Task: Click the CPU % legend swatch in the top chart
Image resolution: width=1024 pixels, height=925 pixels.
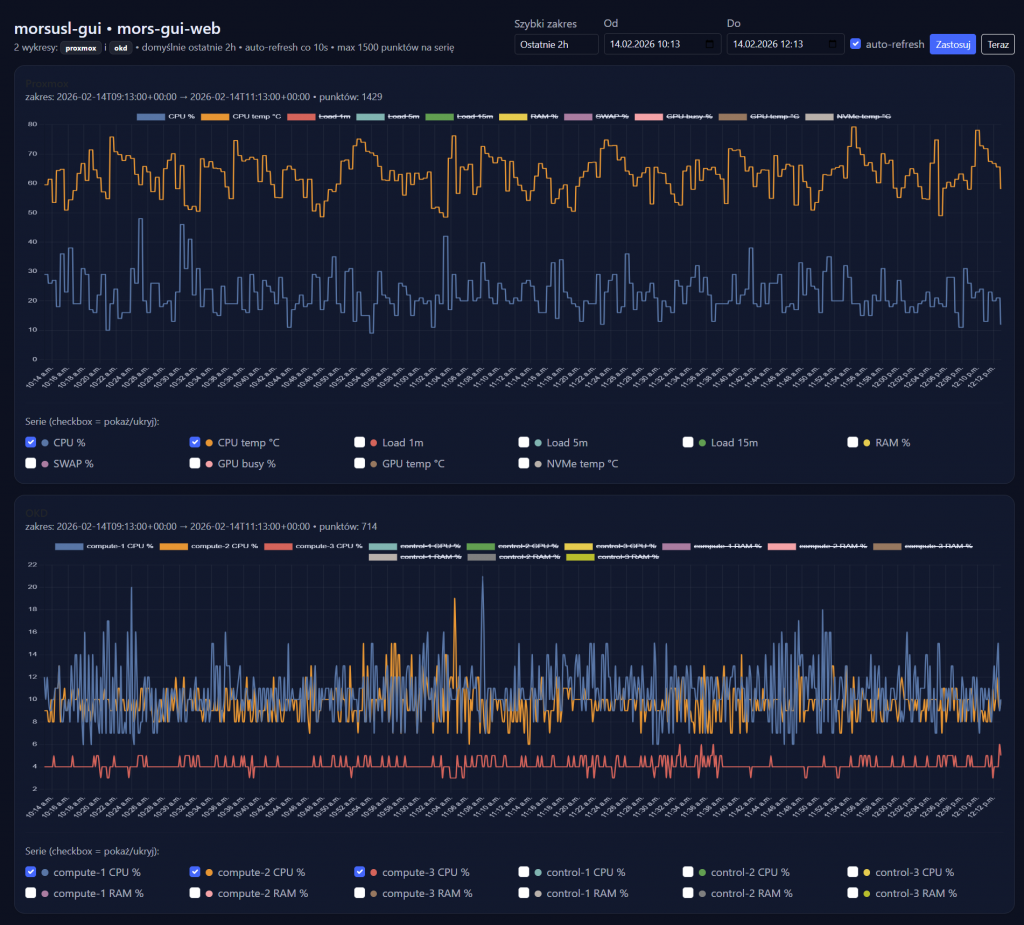Action: 150,117
